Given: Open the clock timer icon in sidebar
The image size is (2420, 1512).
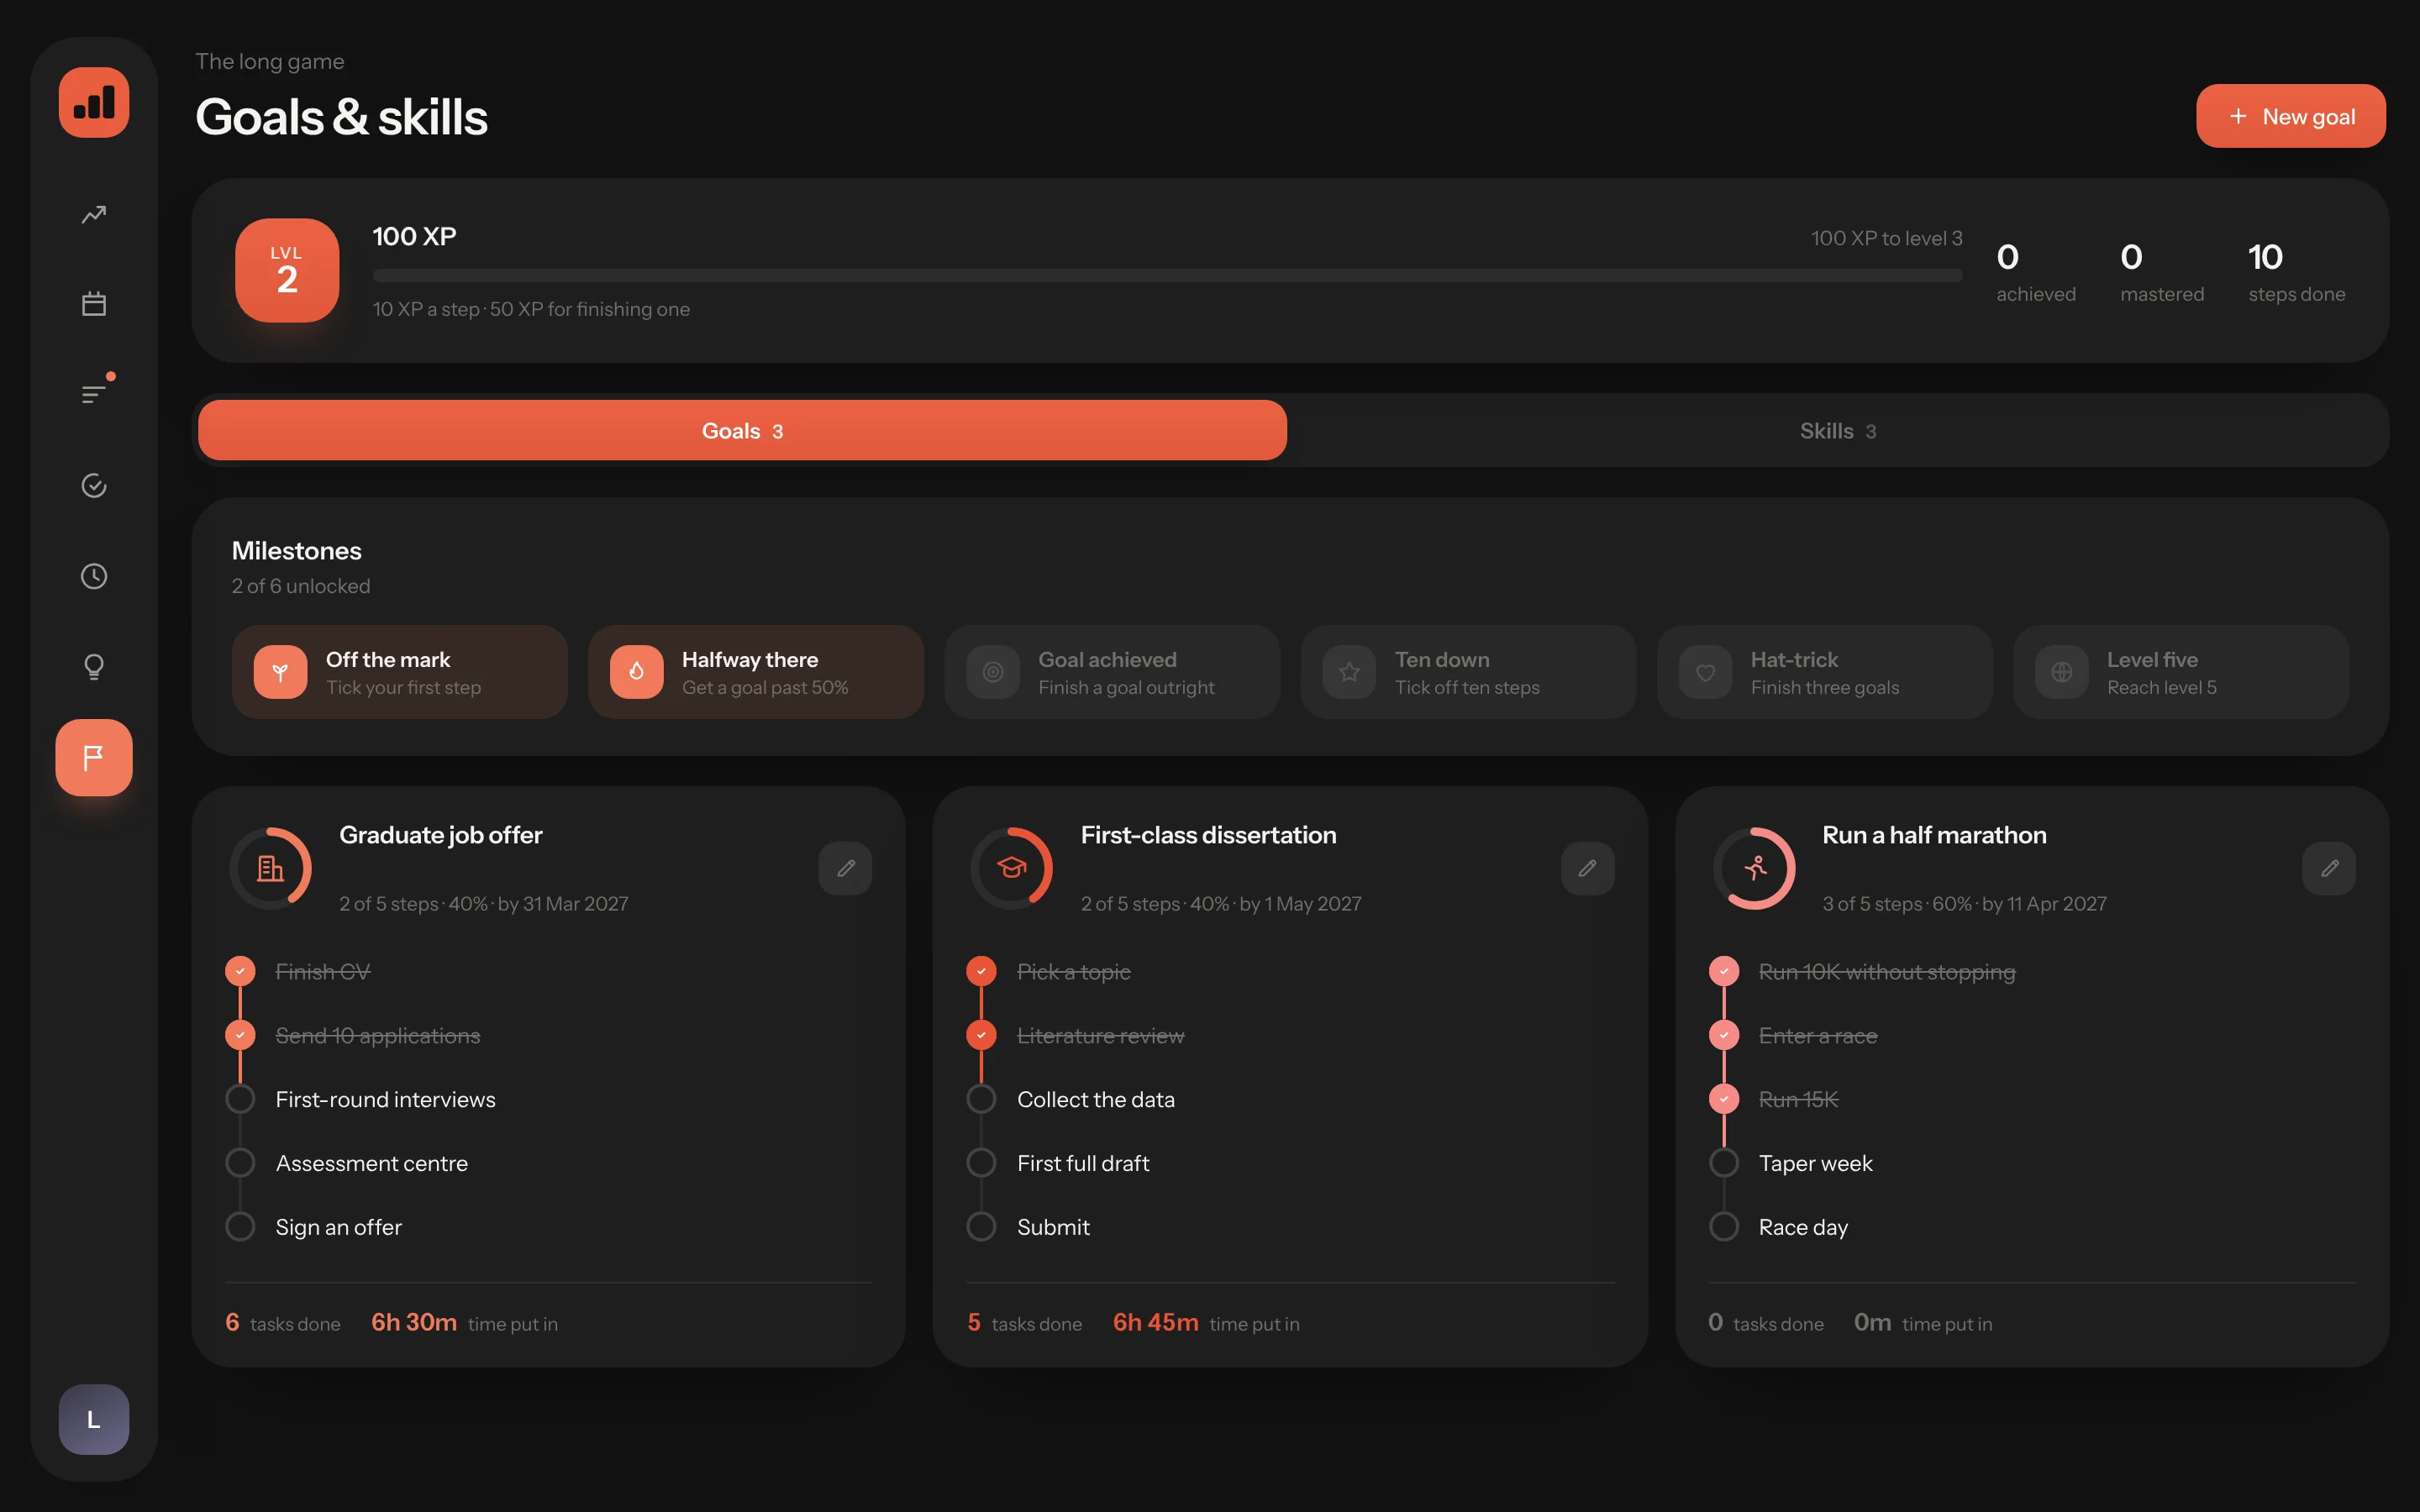Looking at the screenshot, I should pos(94,576).
